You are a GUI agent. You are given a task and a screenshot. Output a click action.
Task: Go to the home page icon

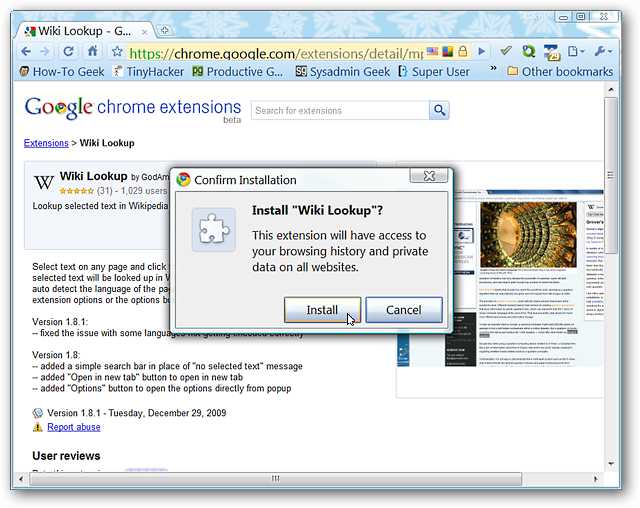click(x=93, y=51)
